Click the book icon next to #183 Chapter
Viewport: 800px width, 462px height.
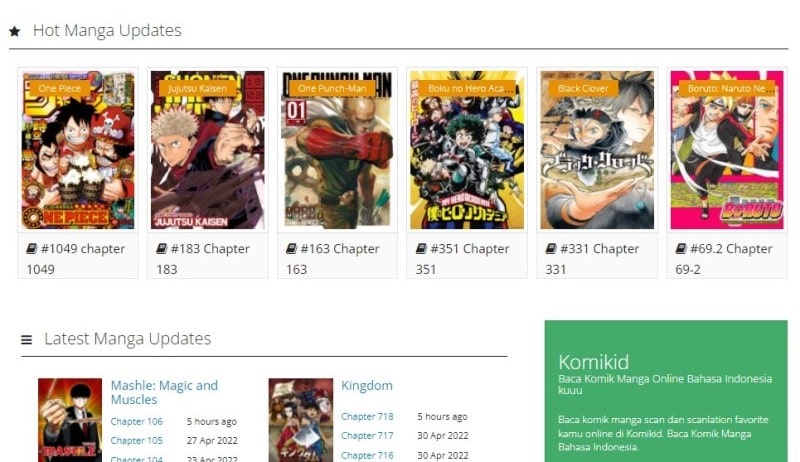(x=162, y=248)
